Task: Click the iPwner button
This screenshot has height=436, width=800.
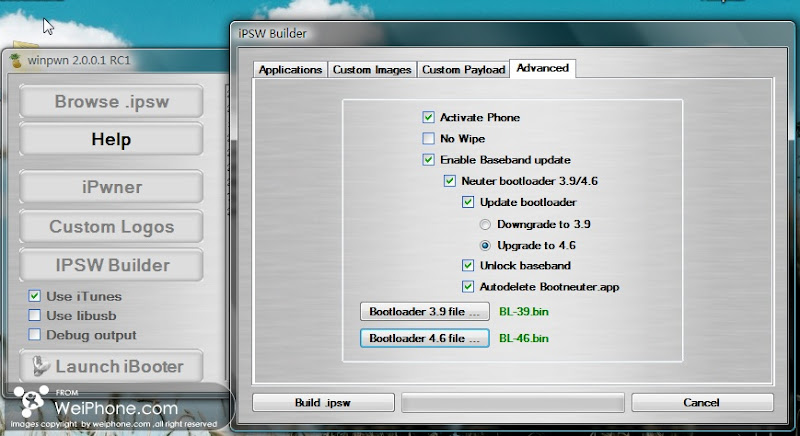Action: point(111,187)
